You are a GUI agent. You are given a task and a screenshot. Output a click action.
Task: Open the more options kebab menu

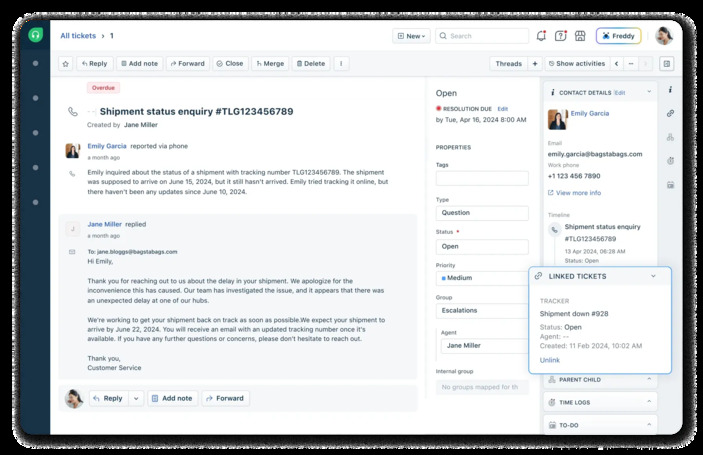(x=341, y=63)
